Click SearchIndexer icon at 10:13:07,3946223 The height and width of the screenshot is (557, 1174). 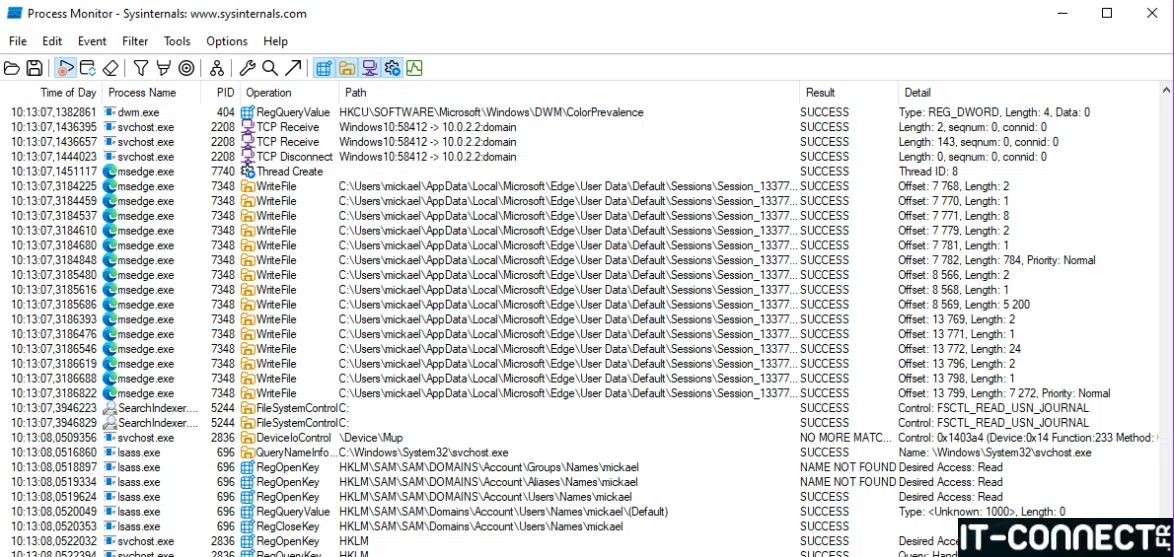pos(110,408)
